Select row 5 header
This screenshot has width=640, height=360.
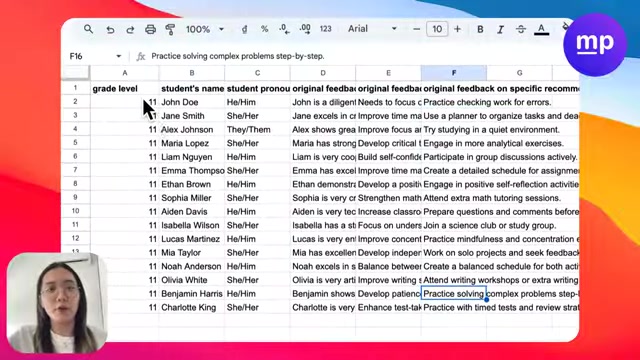pyautogui.click(x=76, y=143)
